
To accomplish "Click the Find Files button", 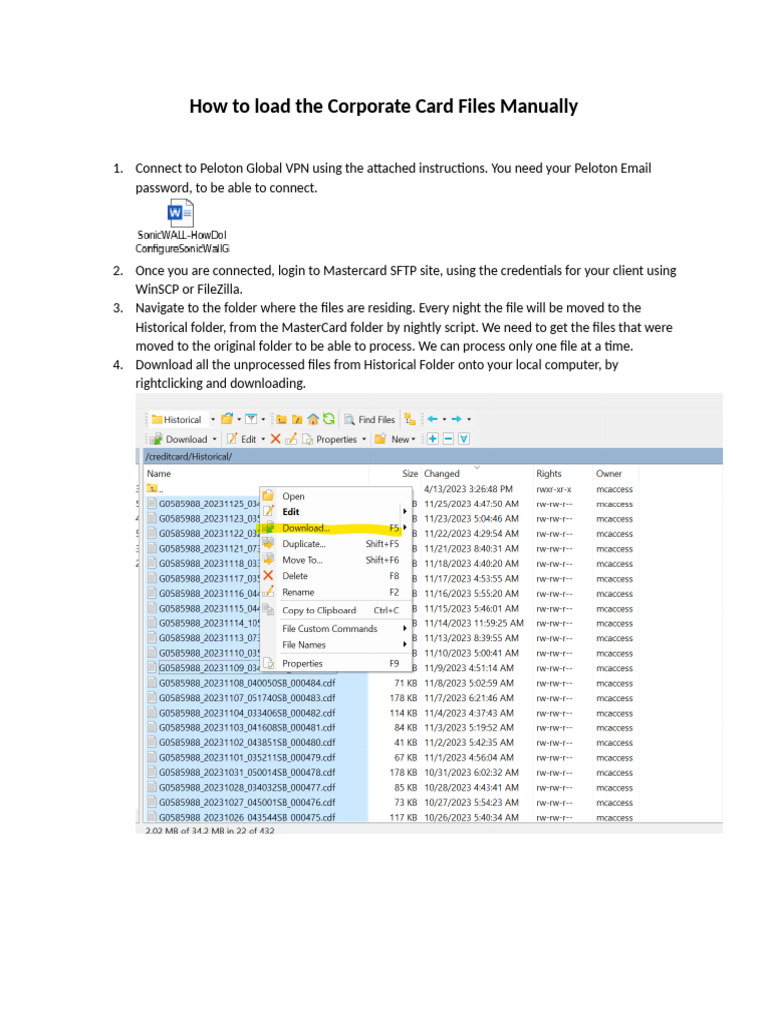I will [370, 419].
